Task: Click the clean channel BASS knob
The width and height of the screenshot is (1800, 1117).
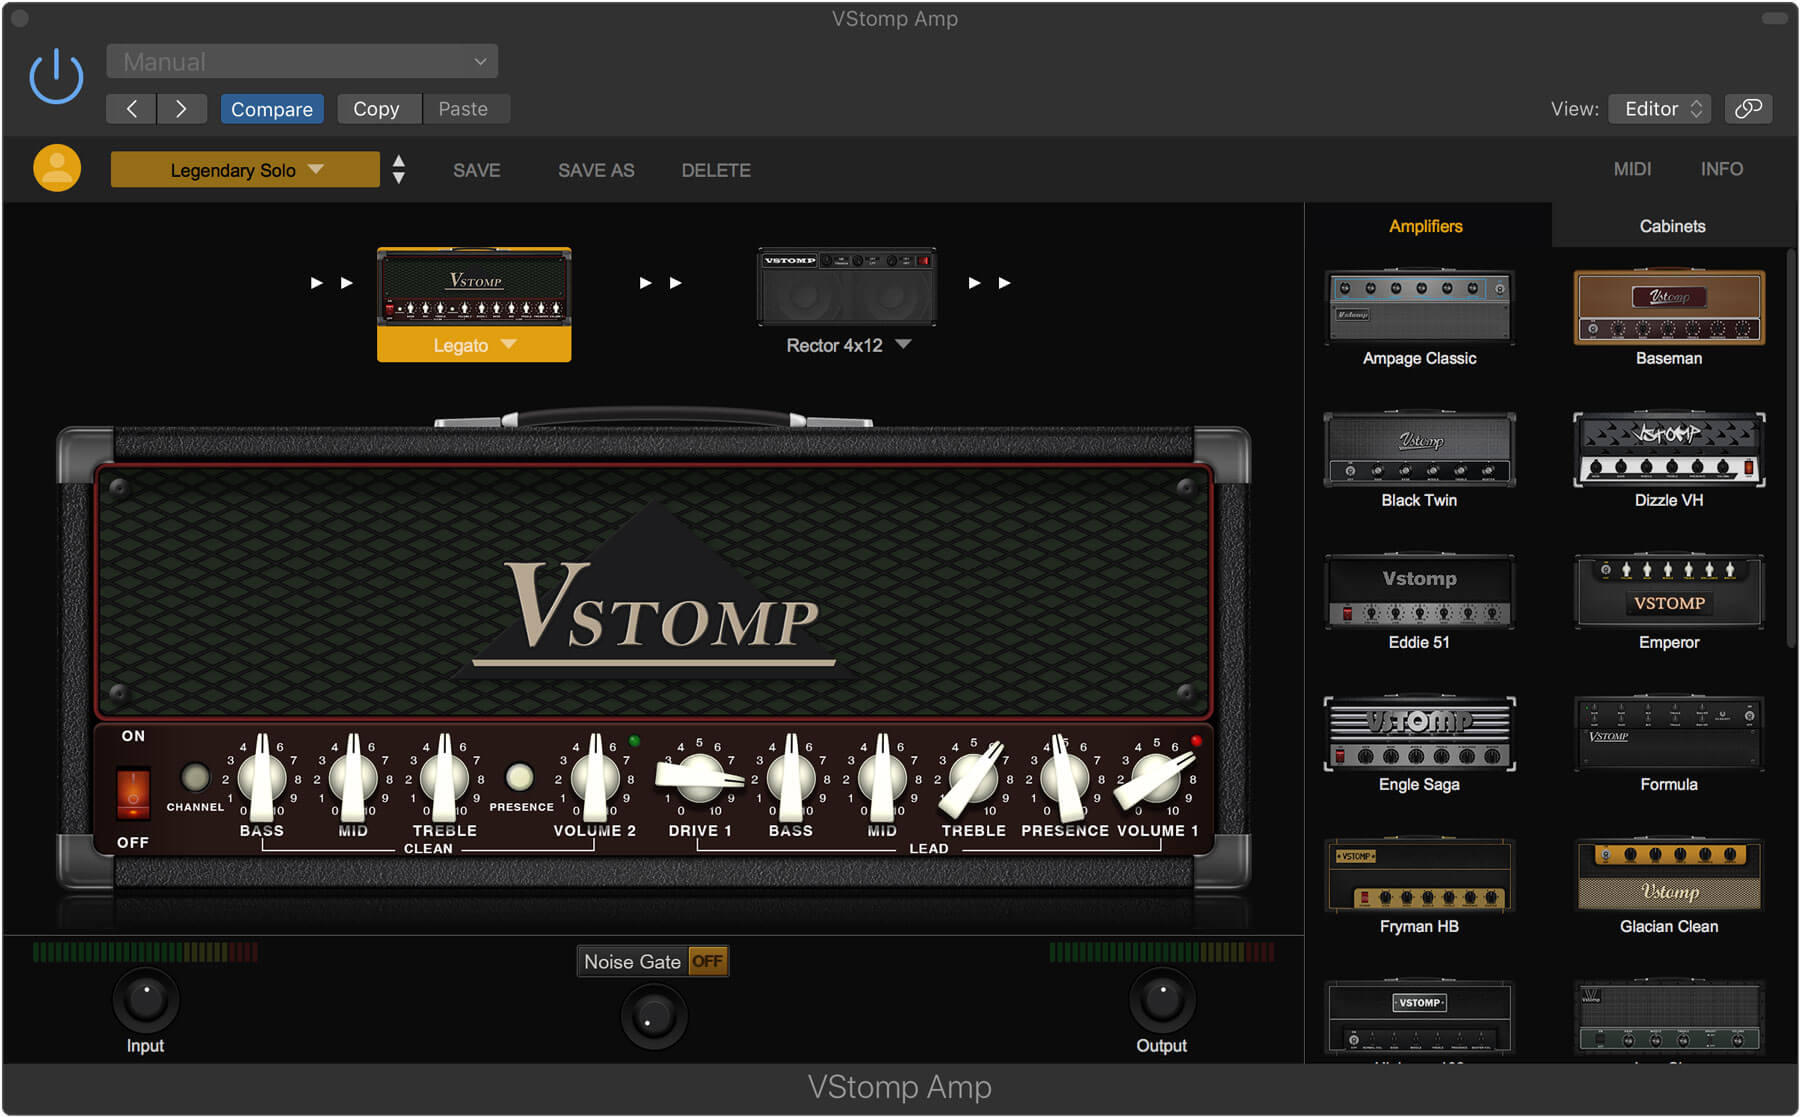Action: click(x=262, y=778)
